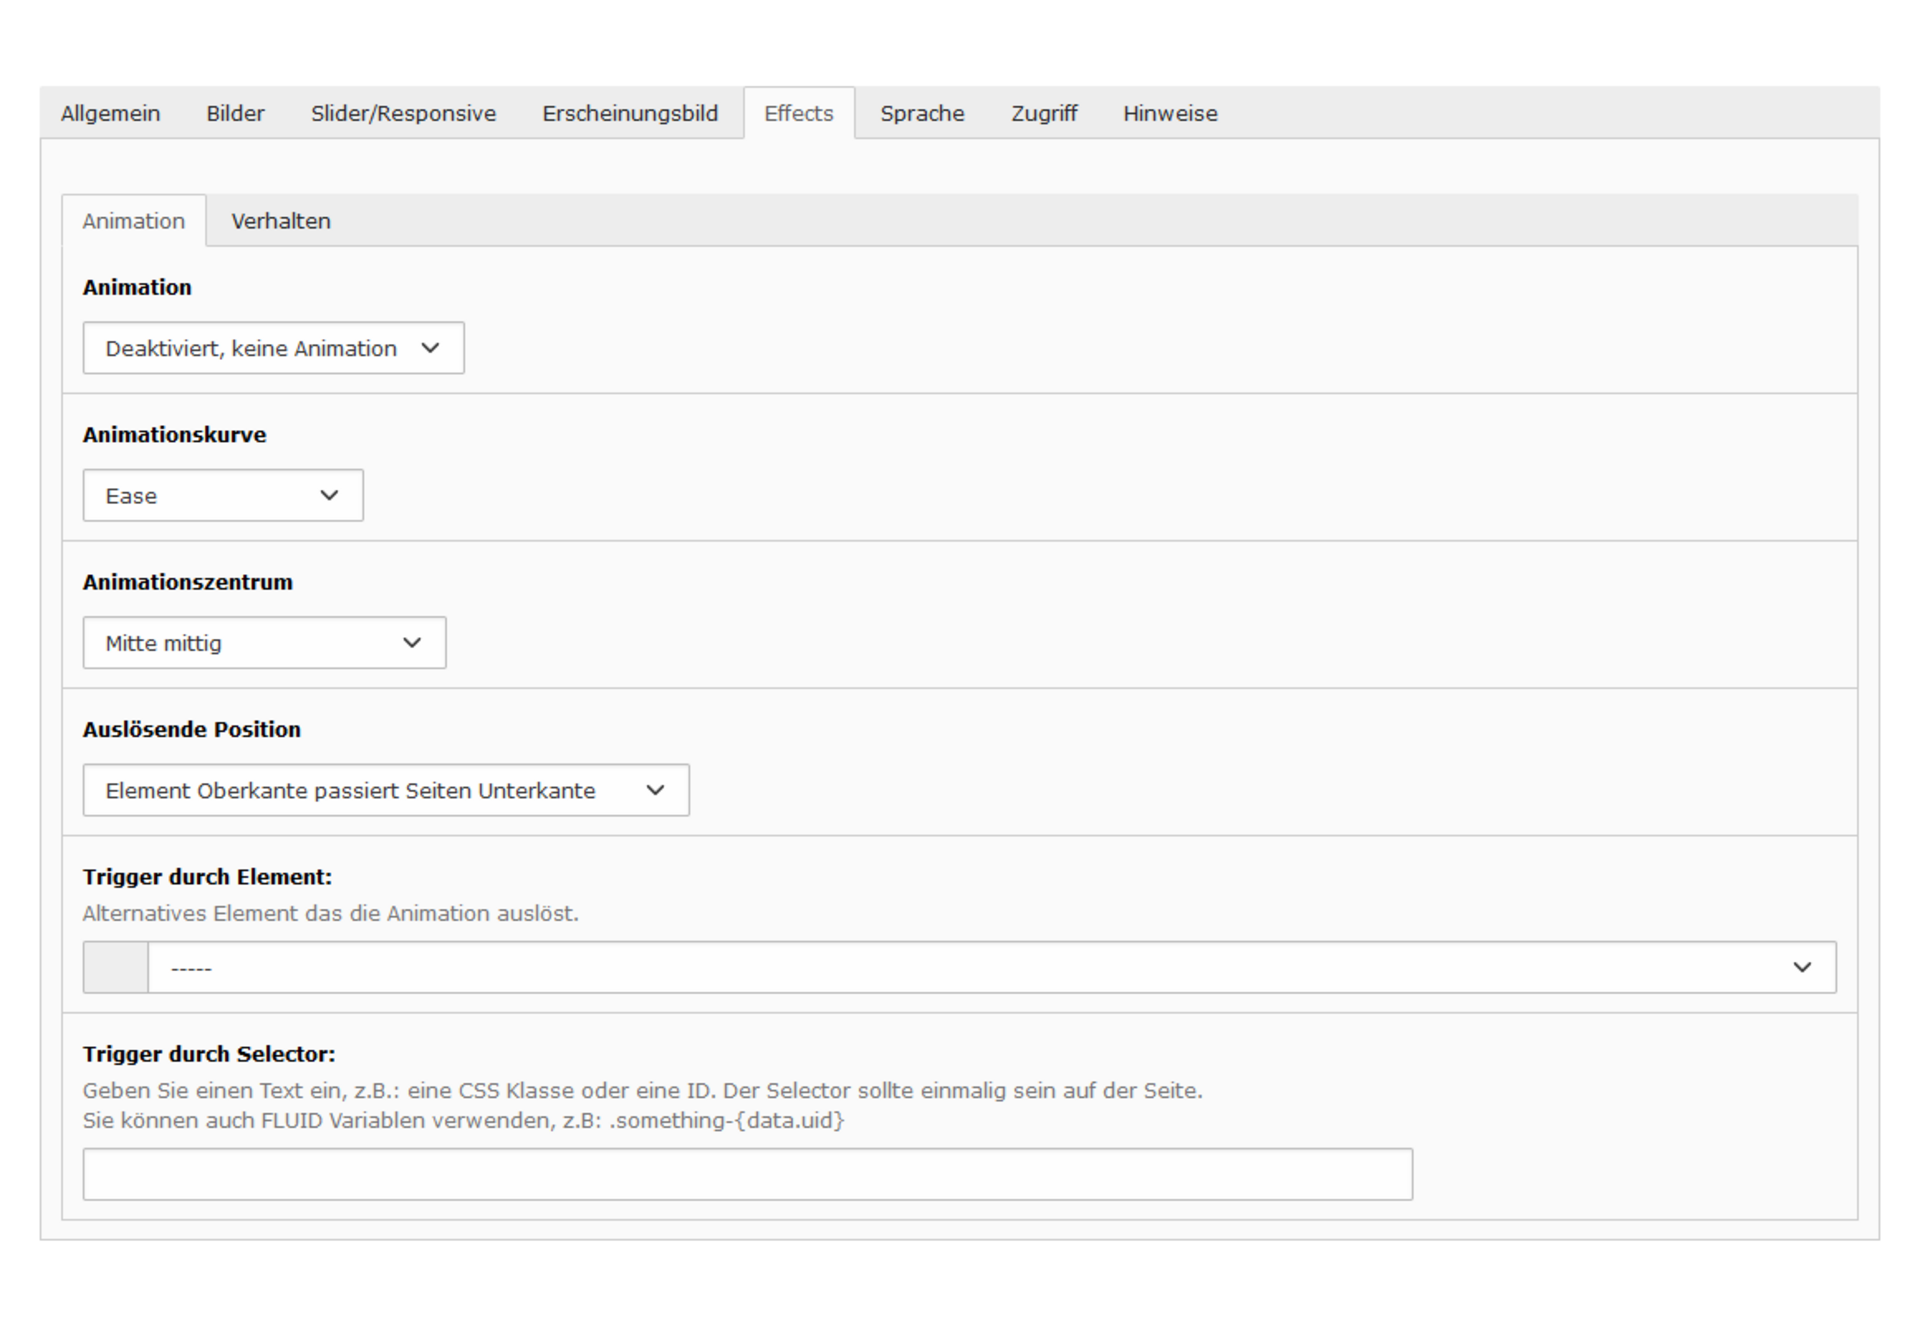Click the 'Geben Sie einen Text ein' hint
This screenshot has height=1325, width=1920.
coord(643,1091)
